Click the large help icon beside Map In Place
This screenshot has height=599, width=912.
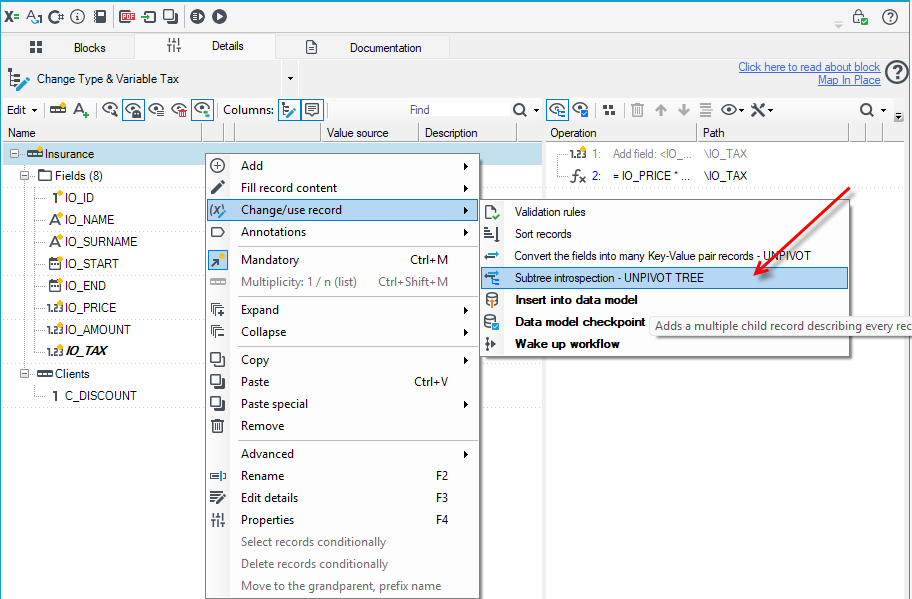tap(897, 72)
